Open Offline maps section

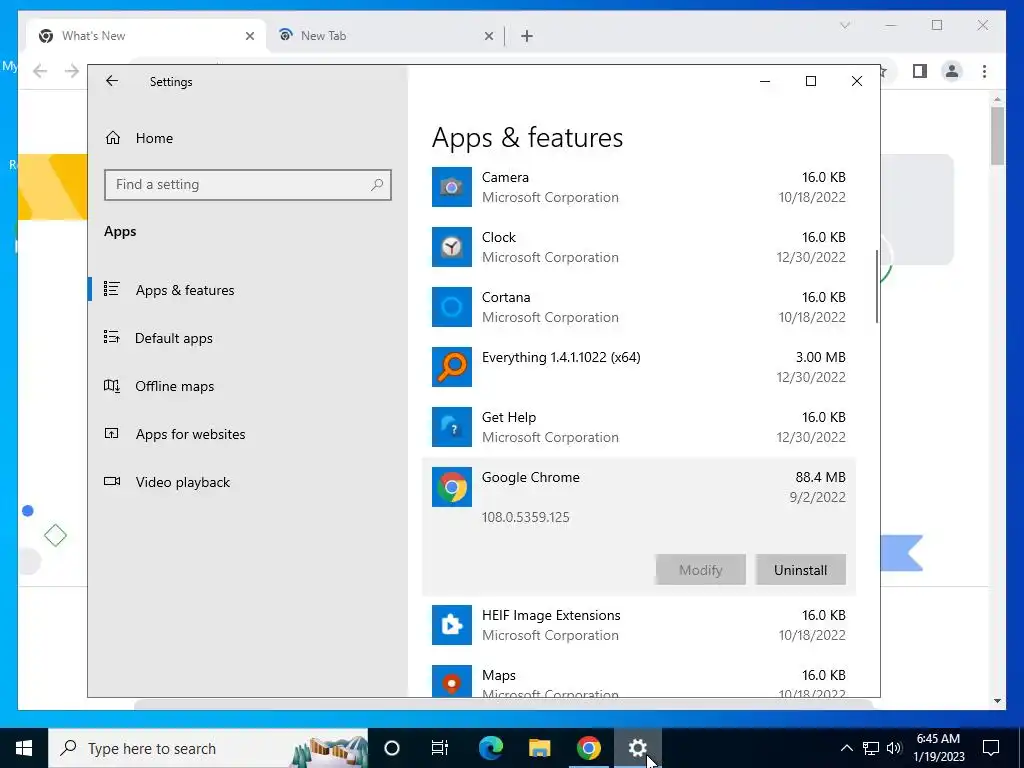click(174, 386)
